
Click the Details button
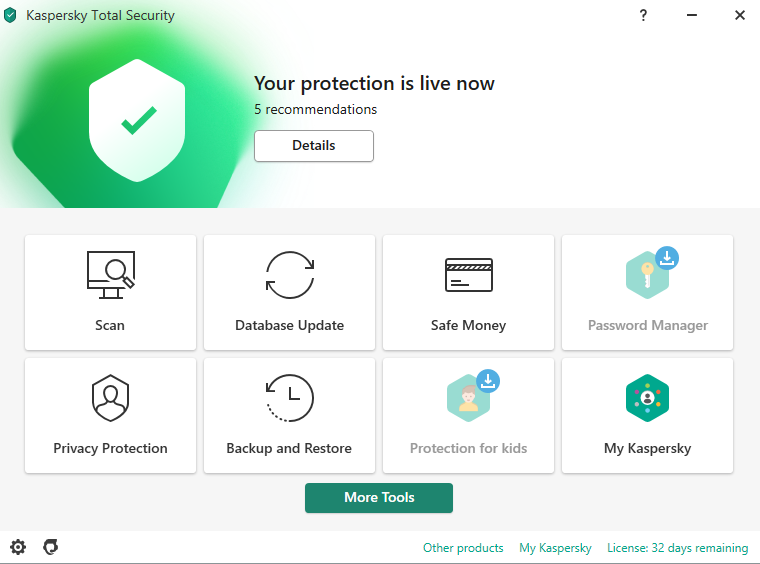tap(313, 146)
